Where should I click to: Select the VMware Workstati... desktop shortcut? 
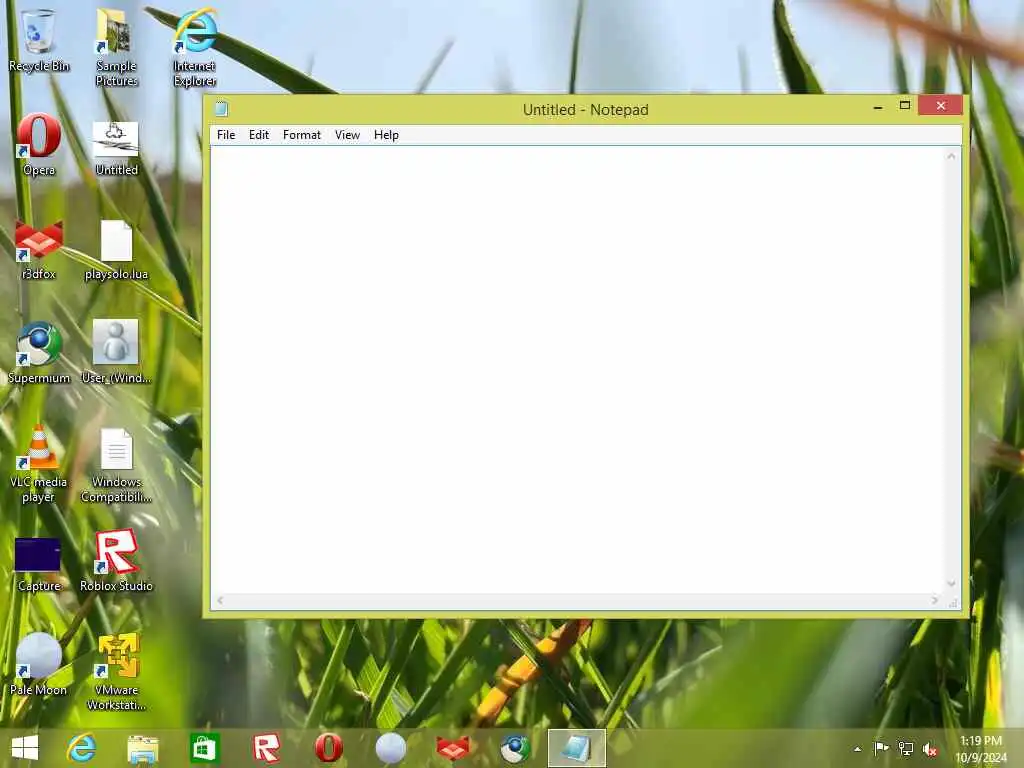pos(116,672)
